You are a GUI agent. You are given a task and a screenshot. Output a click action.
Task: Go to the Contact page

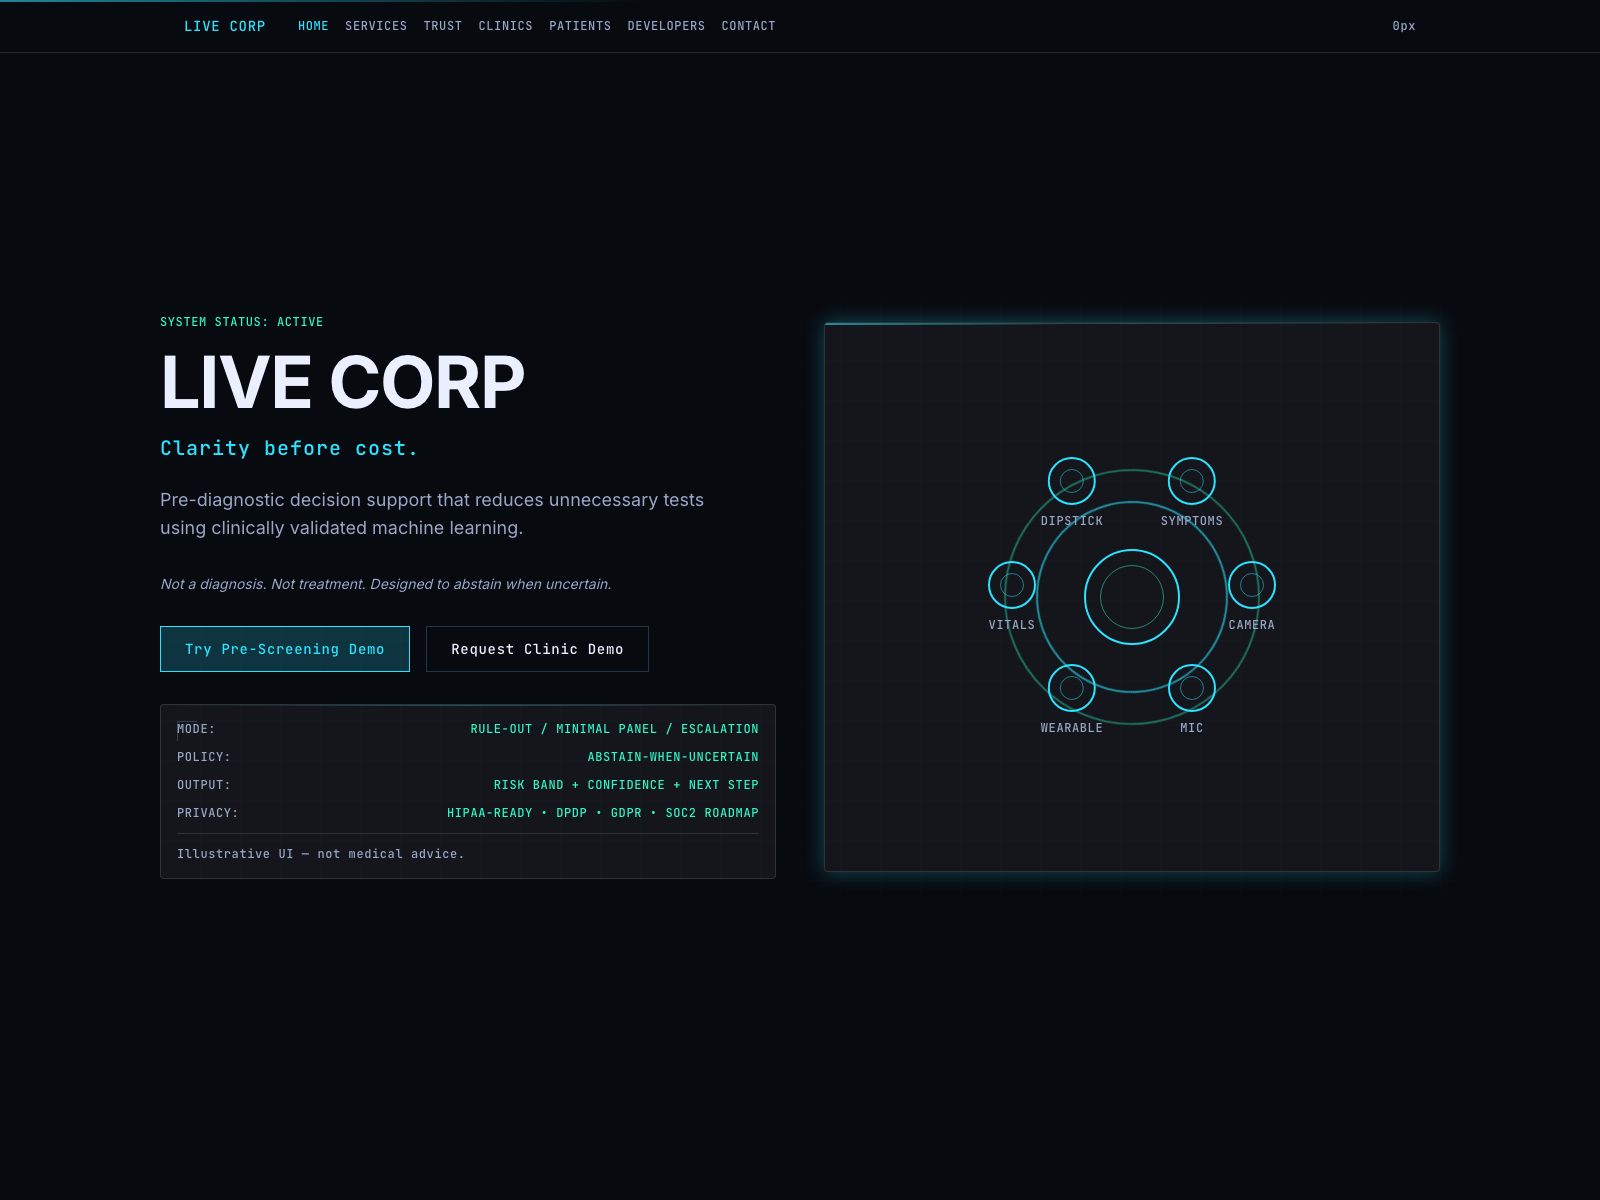tap(748, 26)
